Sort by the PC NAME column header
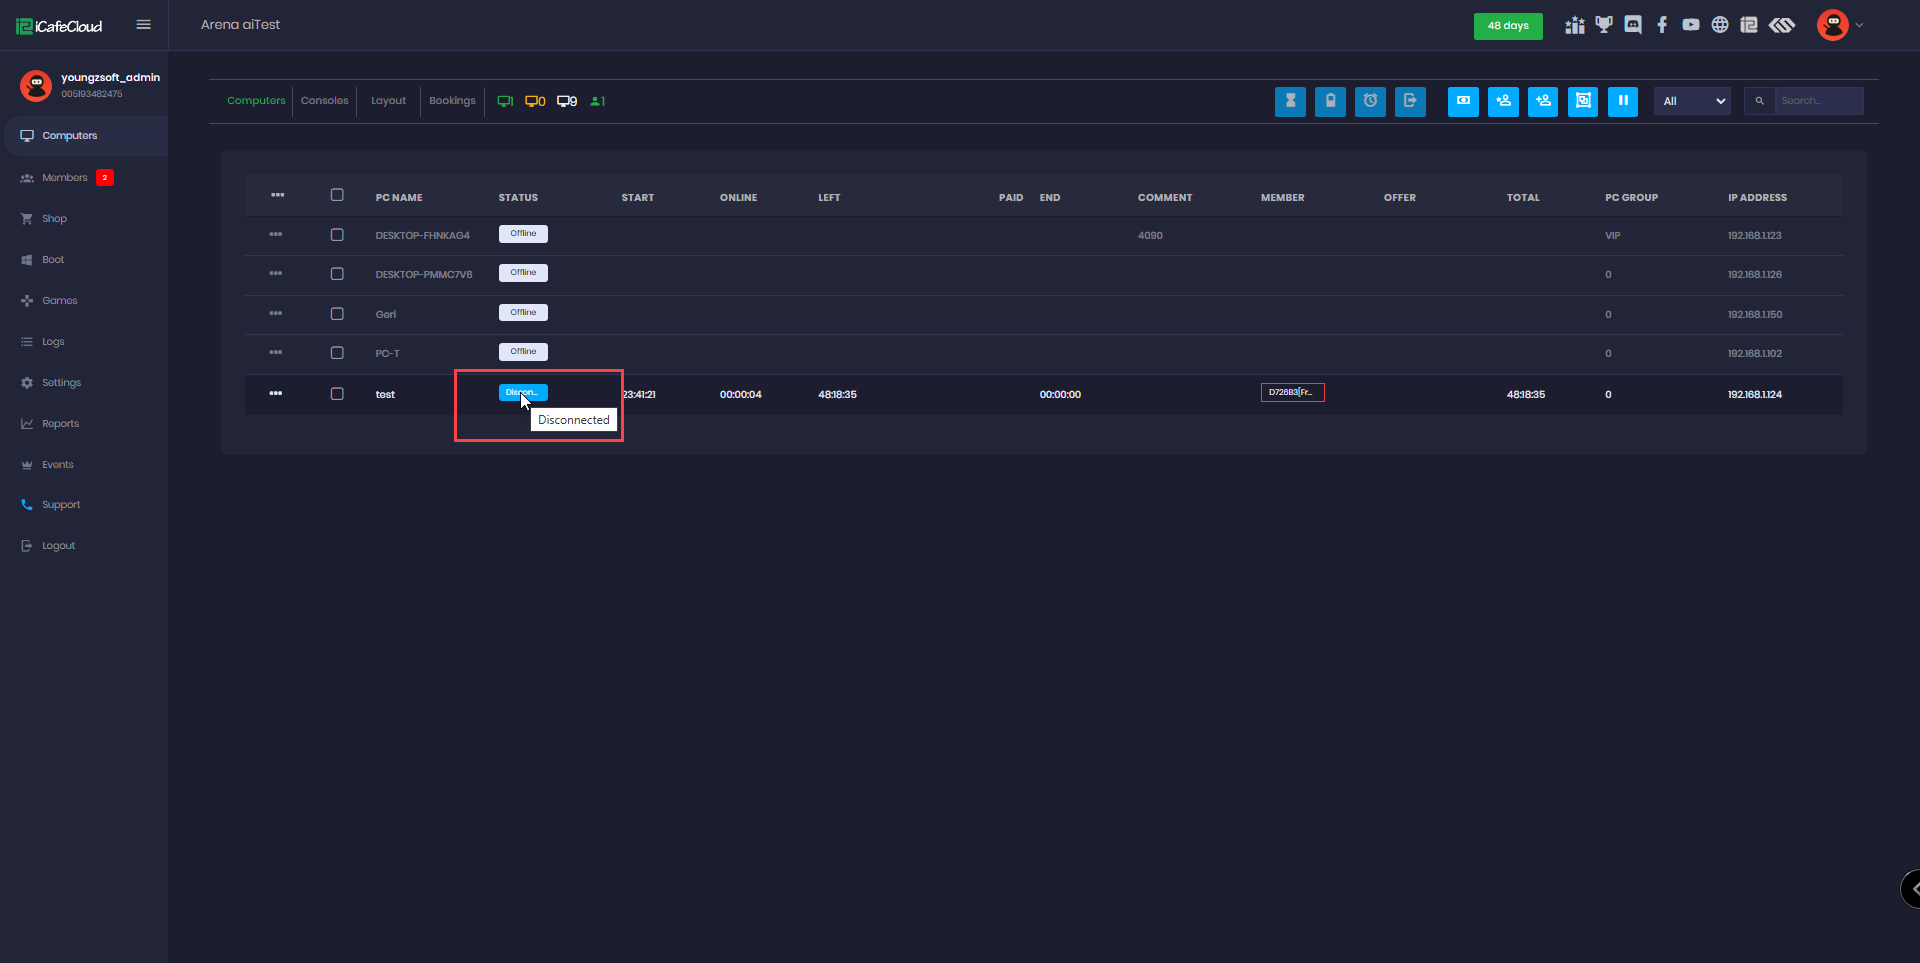This screenshot has width=1920, height=963. pos(399,198)
